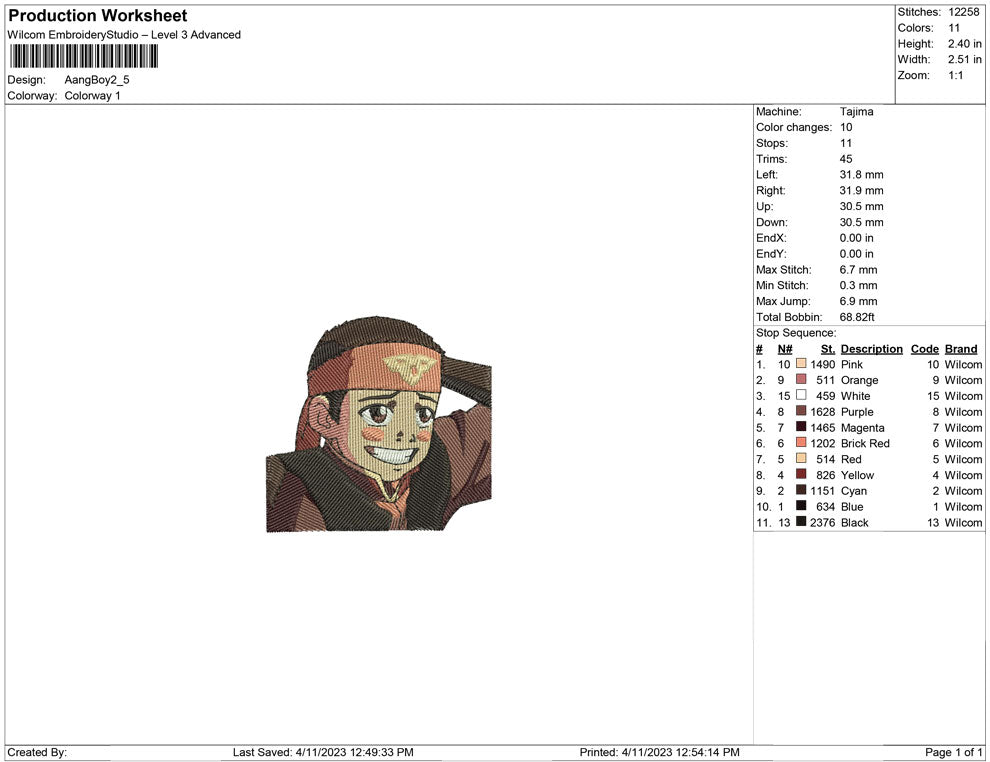Image resolution: width=990 pixels, height=762 pixels.
Task: Pick the Red row color swatch
Action: coord(801,458)
